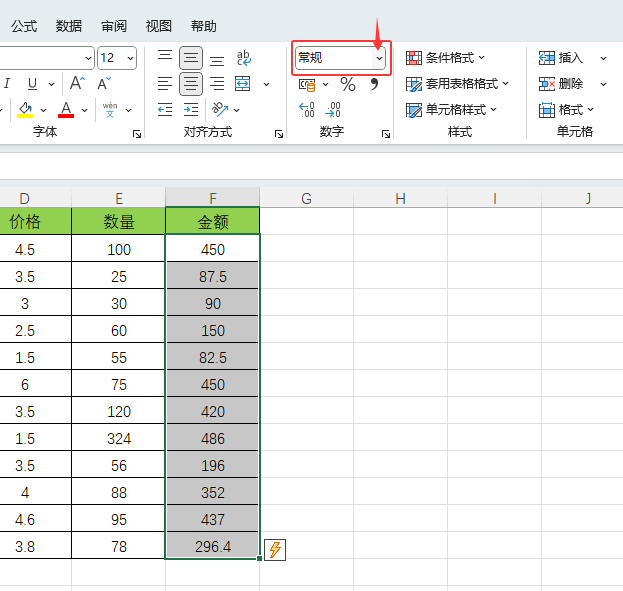
Task: Open the 视图 ribbon tab
Action: 159,26
